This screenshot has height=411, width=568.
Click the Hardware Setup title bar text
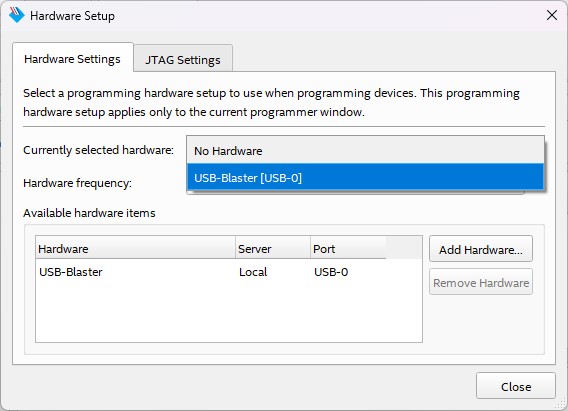[72, 16]
